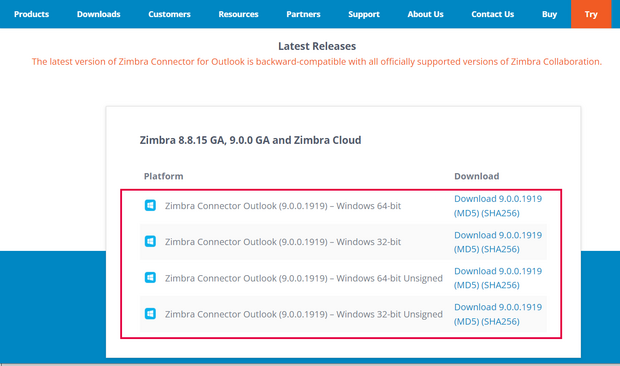The height and width of the screenshot is (366, 620).
Task: Click Windows icon for 64-bit Unsigned connector
Action: [x=150, y=277]
